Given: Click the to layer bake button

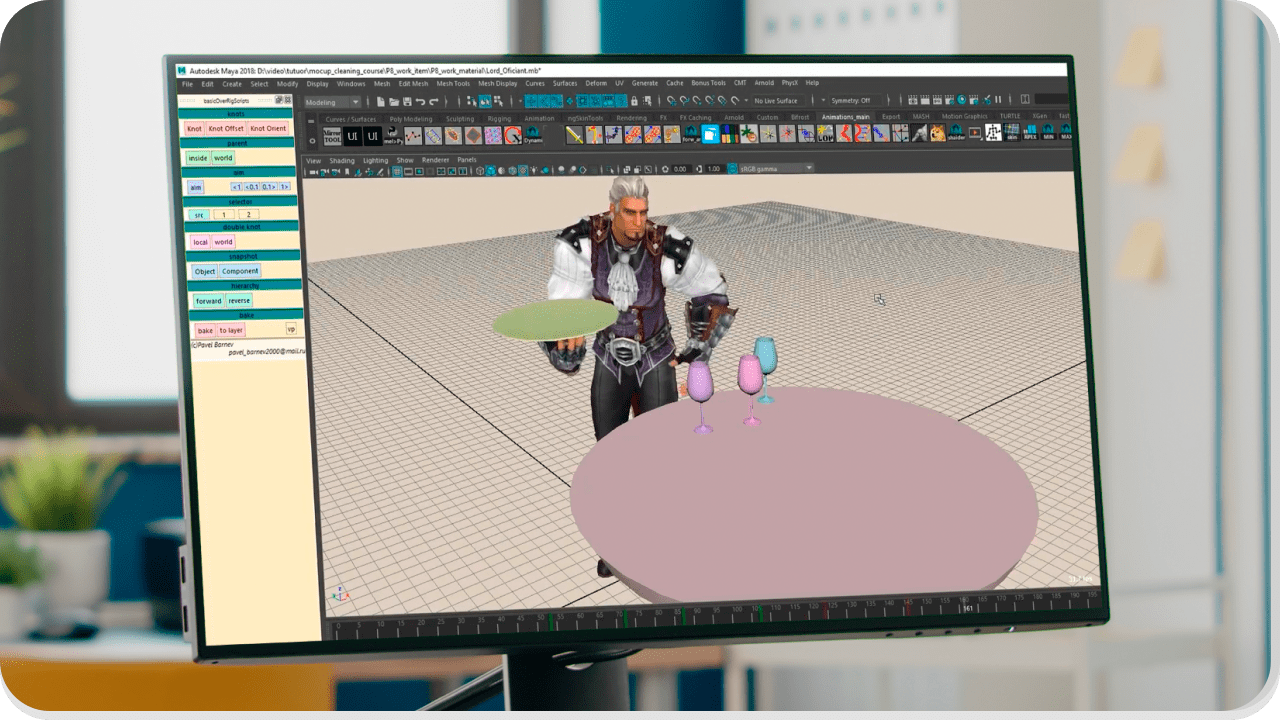Looking at the screenshot, I should [x=231, y=330].
